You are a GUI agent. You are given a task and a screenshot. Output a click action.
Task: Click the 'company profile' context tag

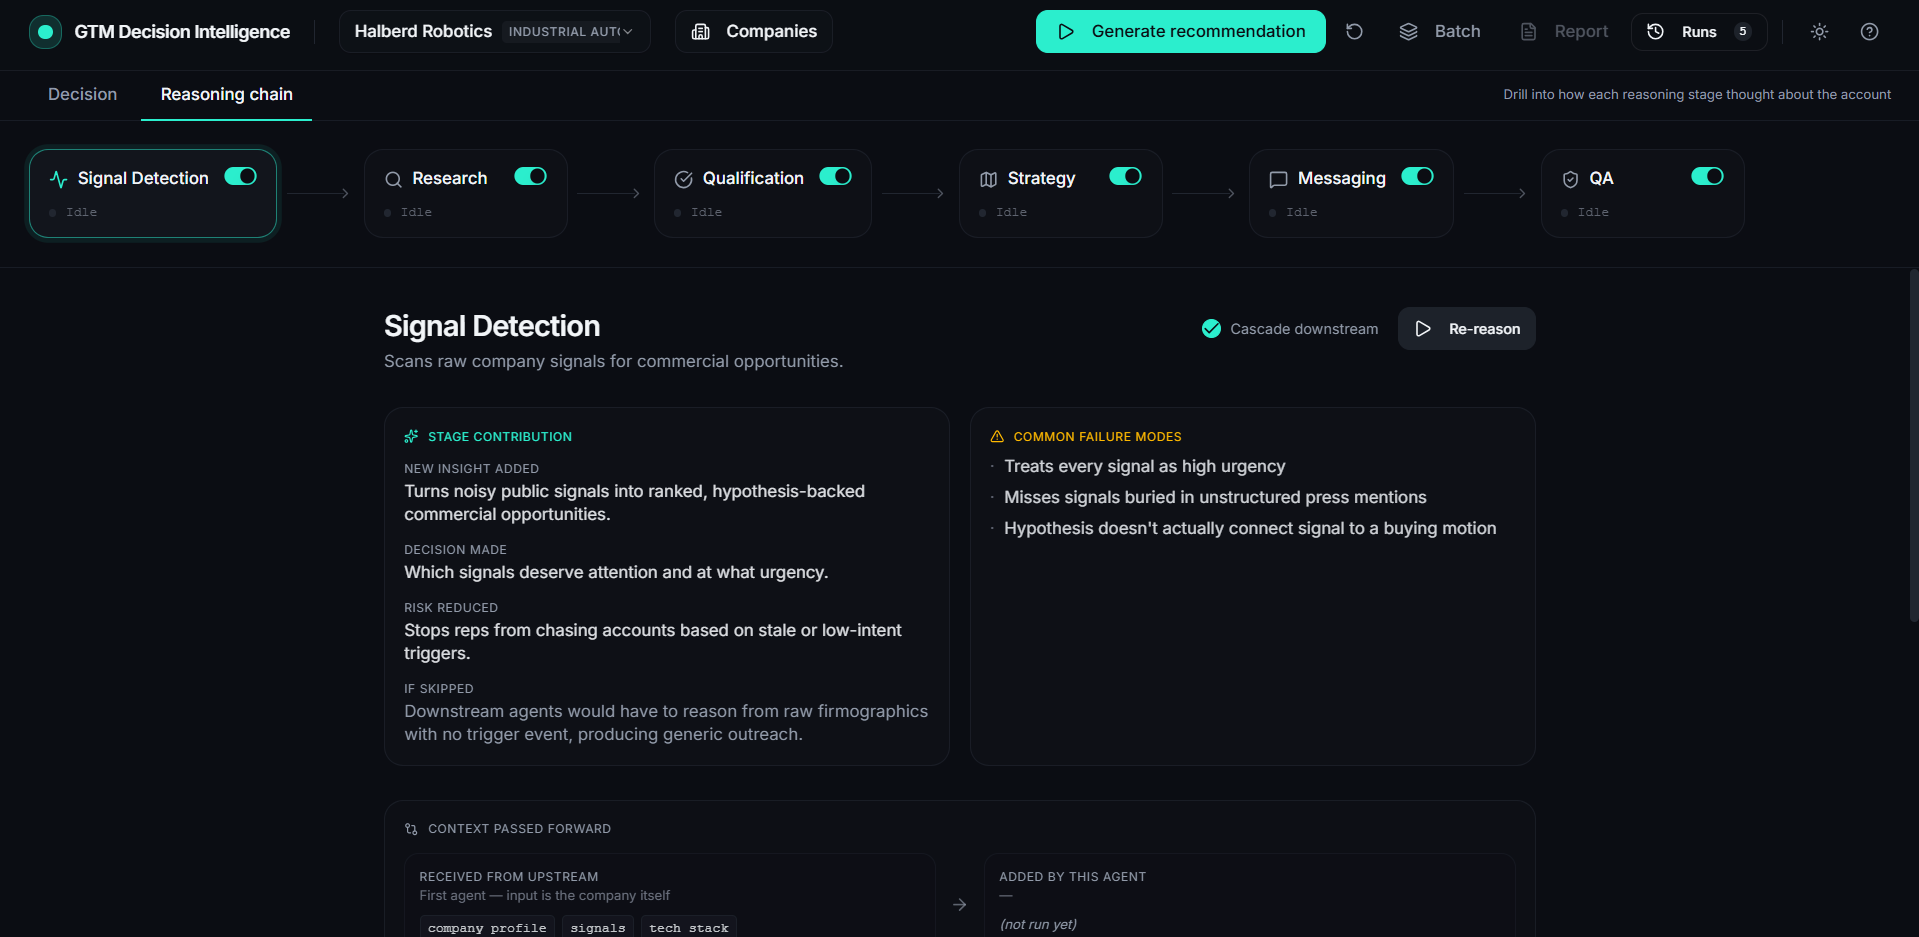487,928
